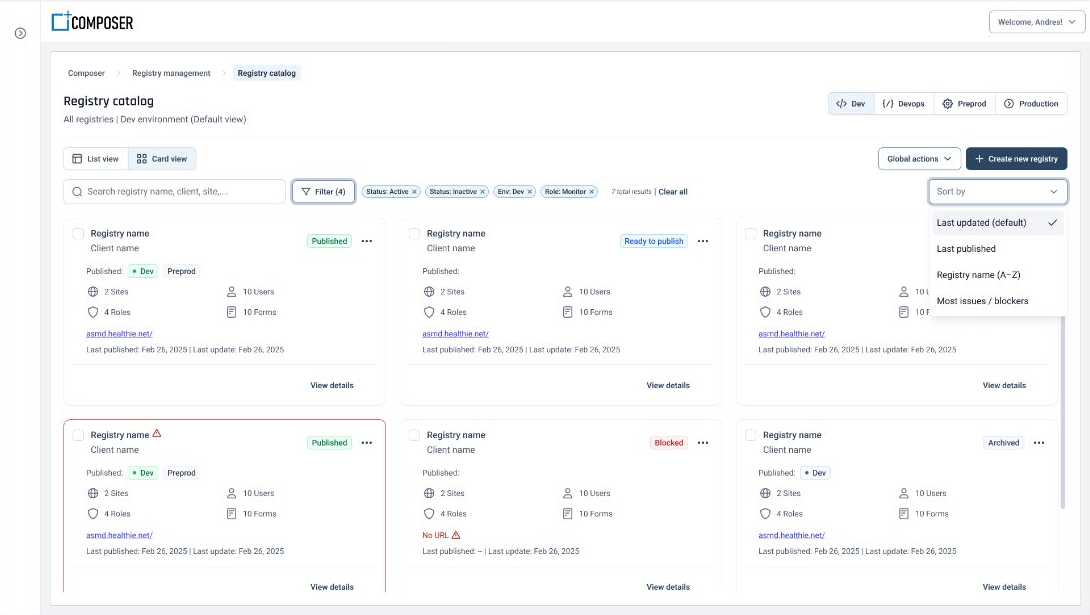The image size is (1090, 615).
Task: Select the Production environment tab
Action: (x=1031, y=104)
